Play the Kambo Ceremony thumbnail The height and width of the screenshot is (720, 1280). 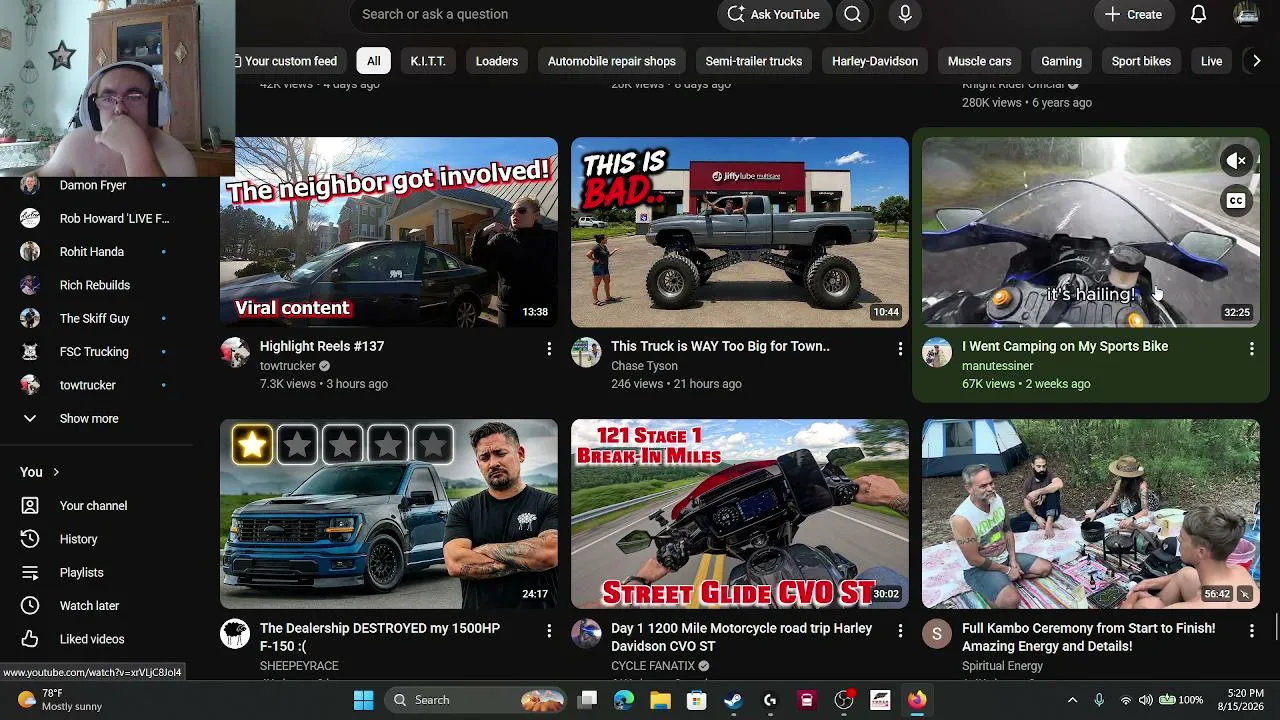(1091, 514)
